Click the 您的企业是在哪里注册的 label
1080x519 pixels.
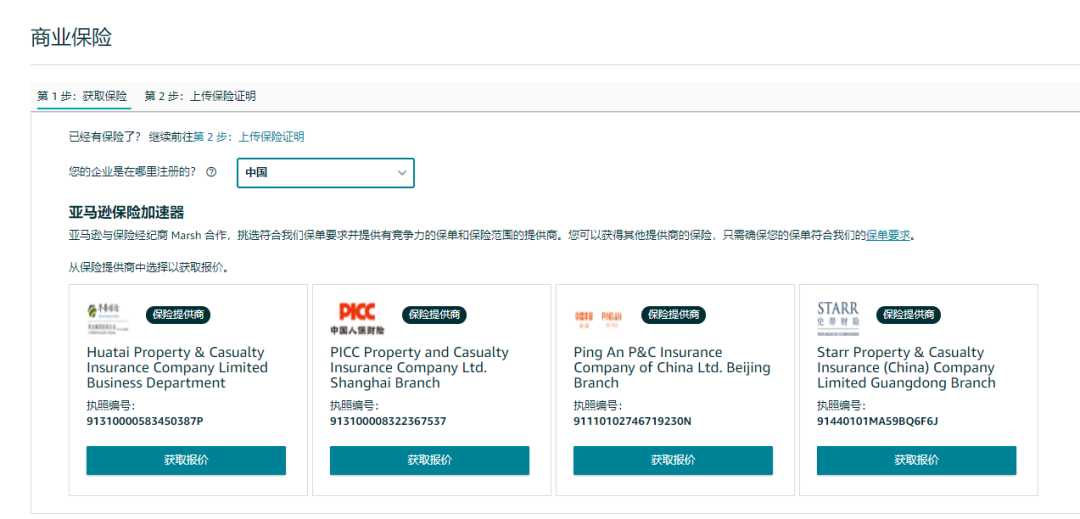(x=132, y=172)
